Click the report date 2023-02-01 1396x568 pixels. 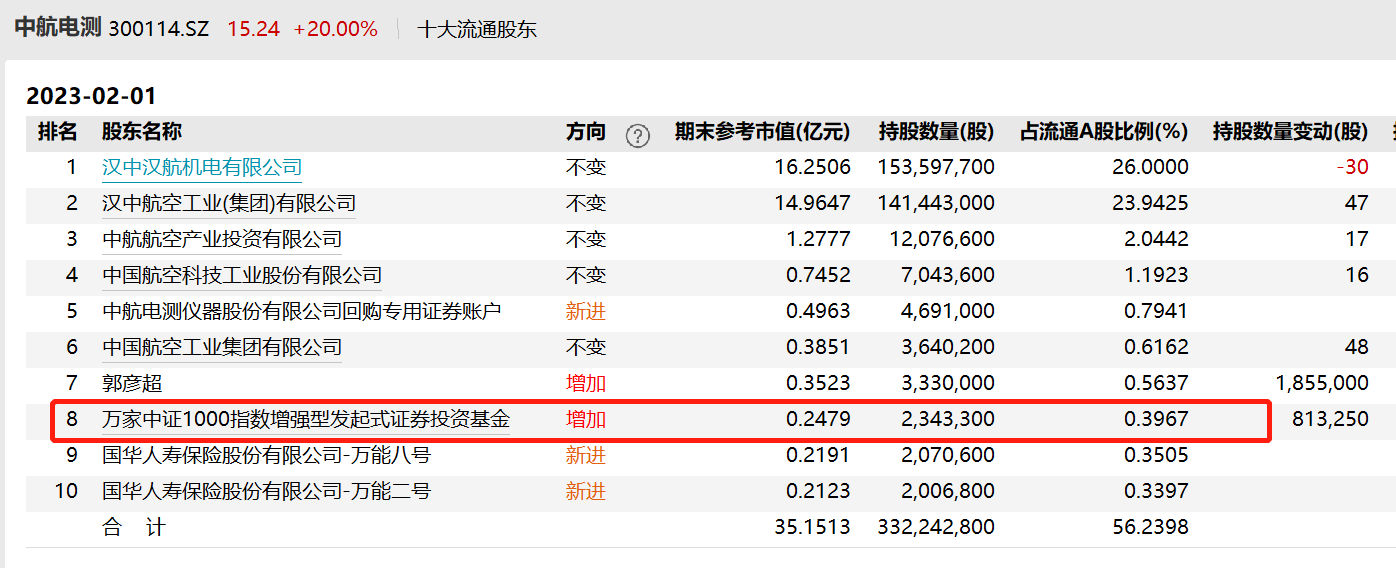tap(92, 96)
